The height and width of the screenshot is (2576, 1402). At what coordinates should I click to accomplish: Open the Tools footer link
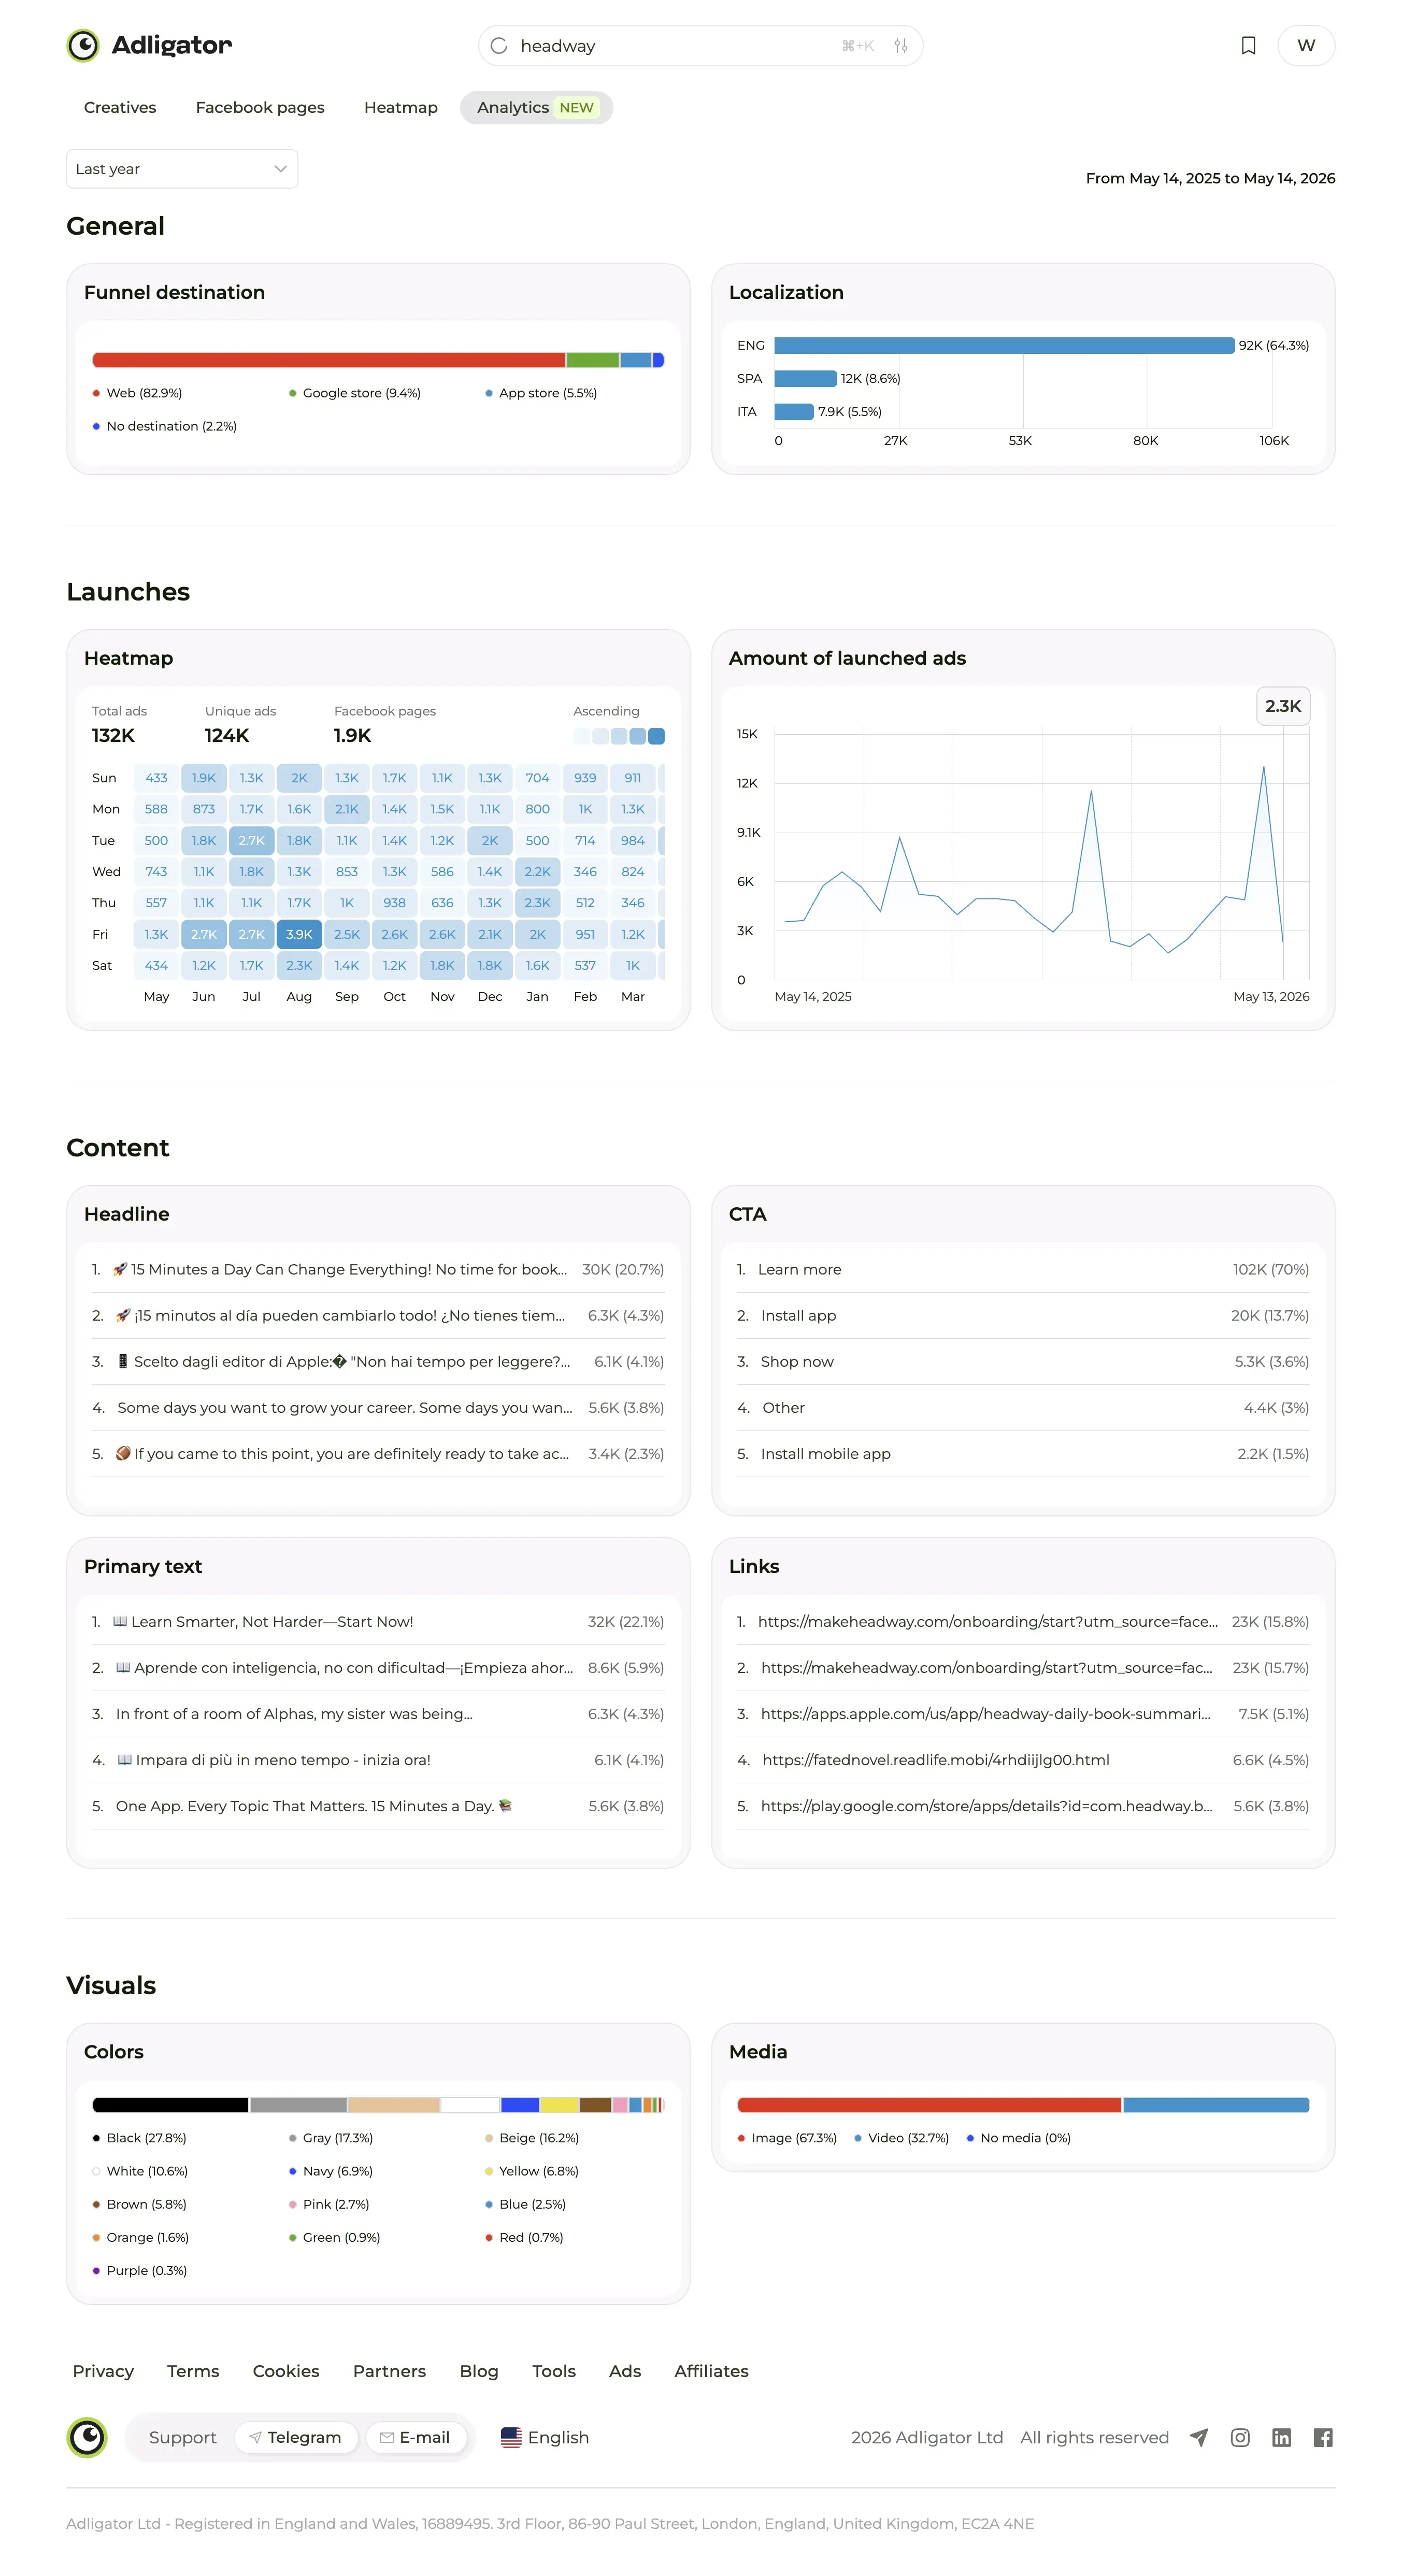point(554,2371)
